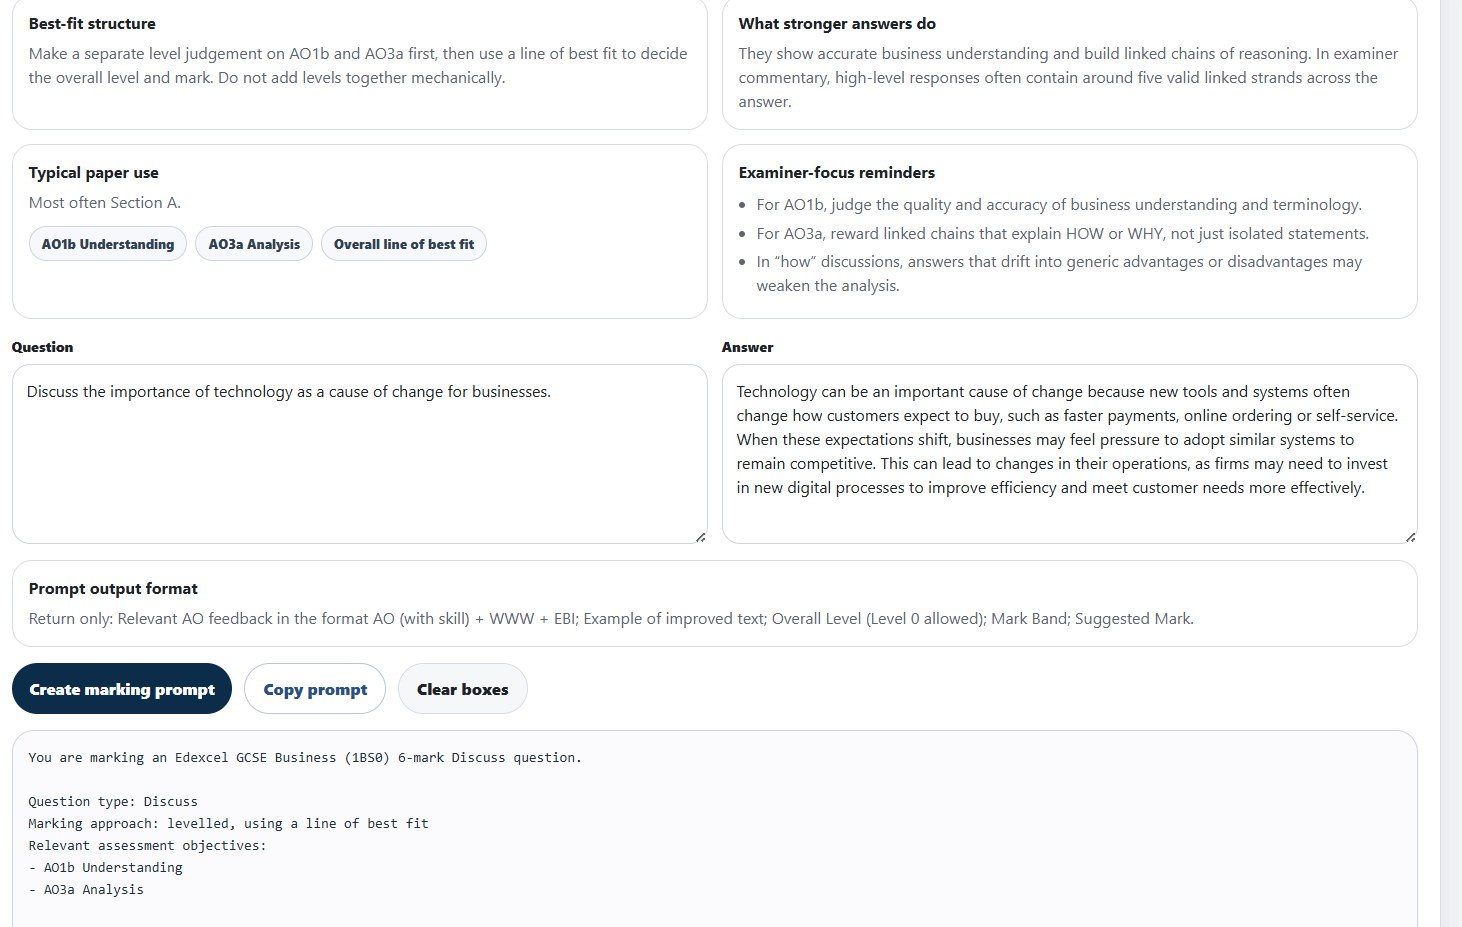The image size is (1462, 927).
Task: Grab the Answer box resize handle
Action: [1410, 537]
